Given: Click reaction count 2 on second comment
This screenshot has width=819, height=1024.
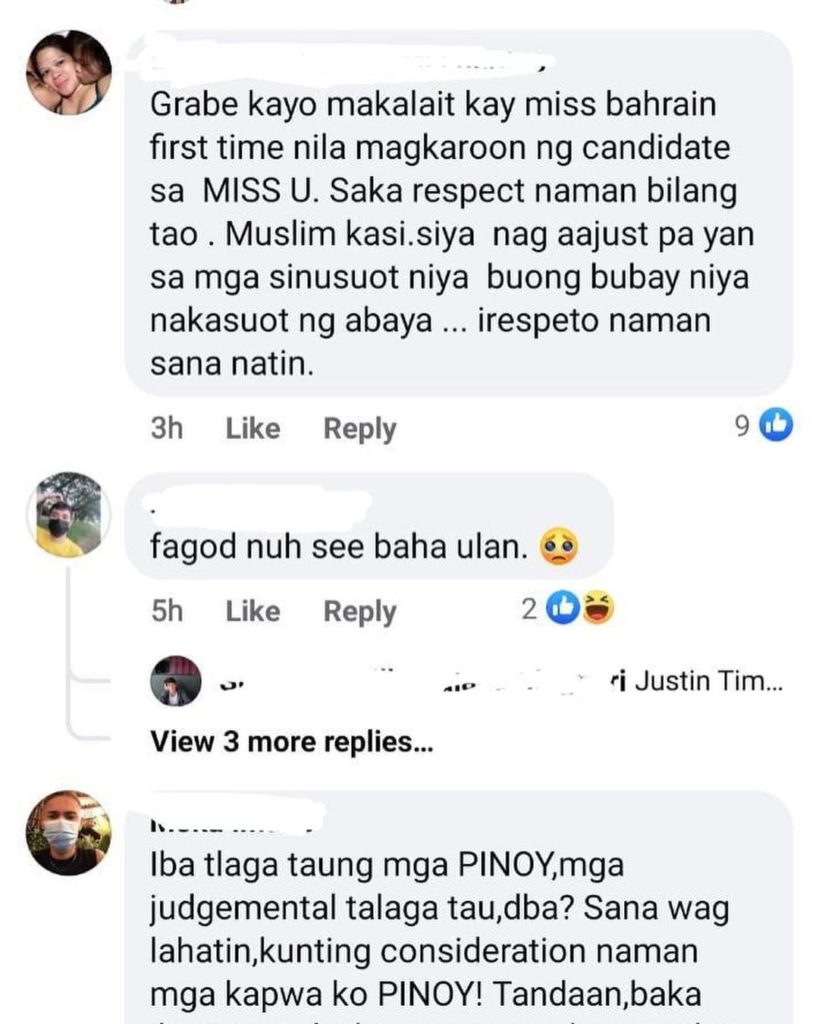Looking at the screenshot, I should 529,609.
